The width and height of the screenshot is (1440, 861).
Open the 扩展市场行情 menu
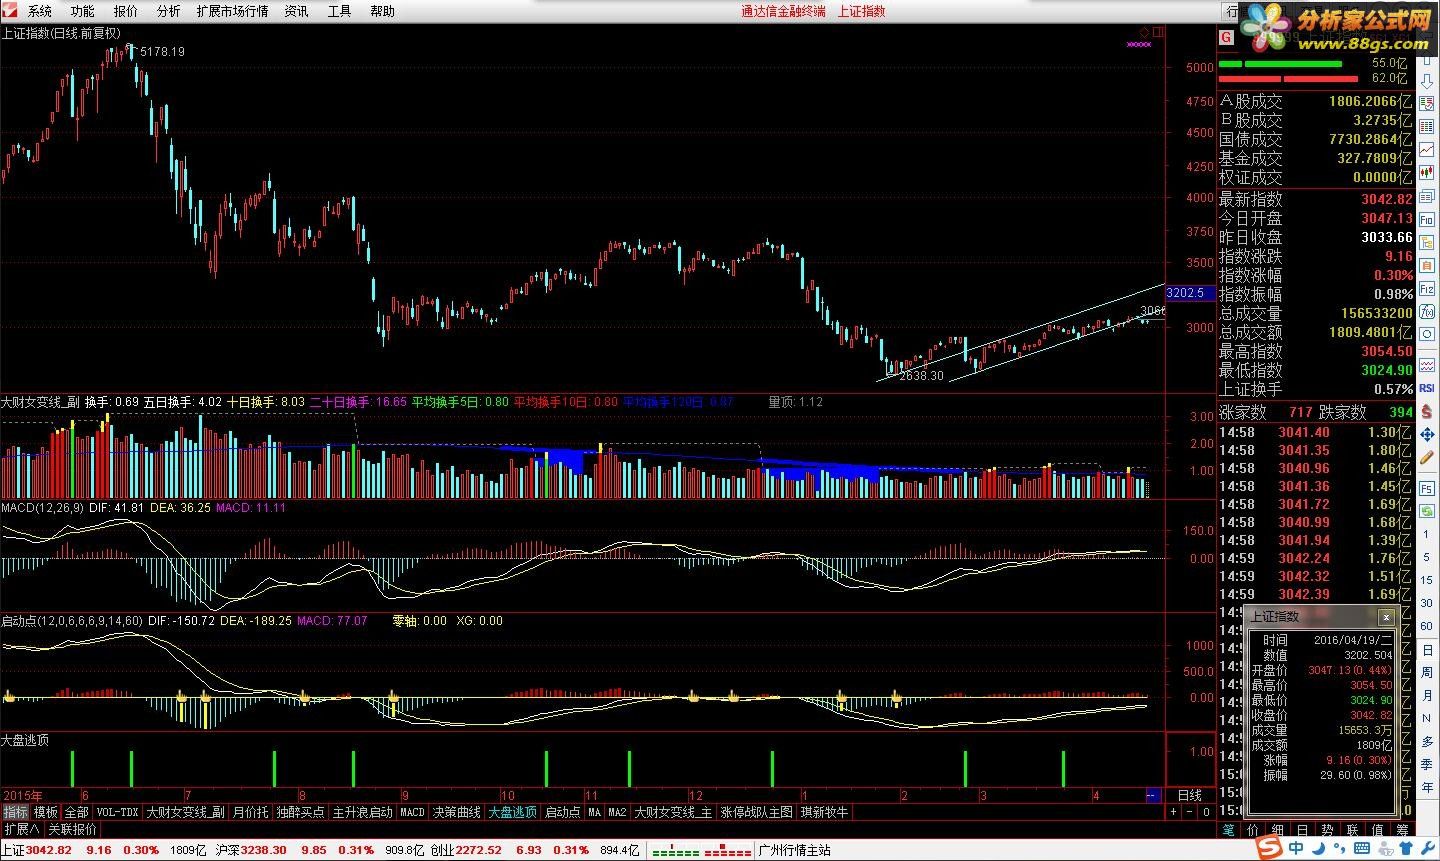pos(233,11)
